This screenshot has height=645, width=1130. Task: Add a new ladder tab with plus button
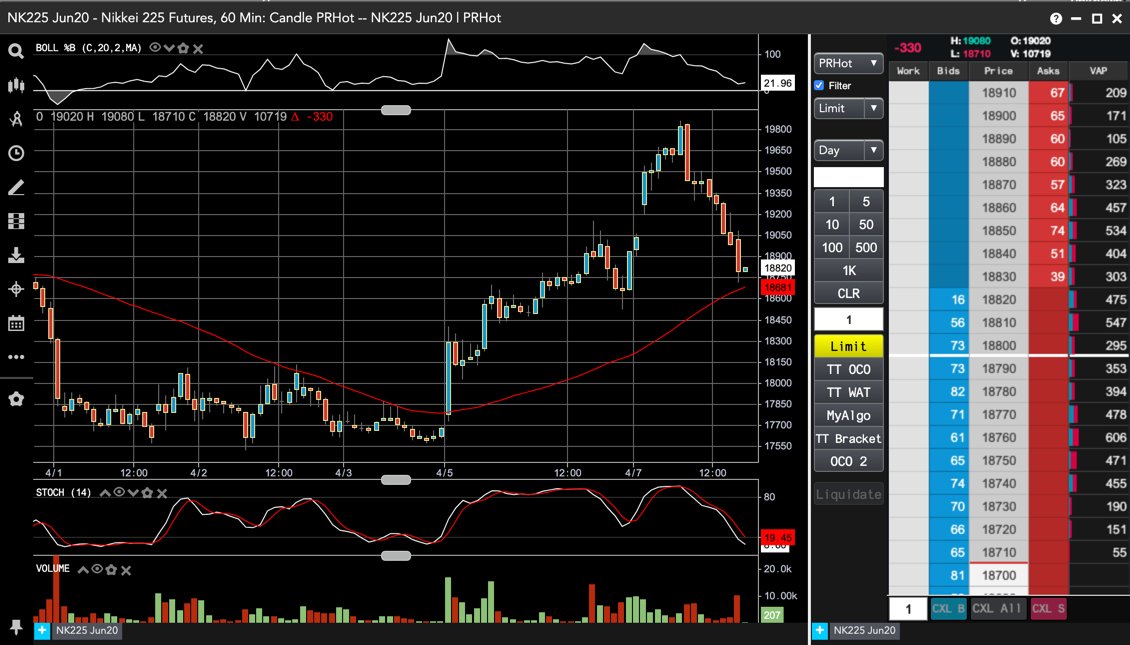coord(819,631)
